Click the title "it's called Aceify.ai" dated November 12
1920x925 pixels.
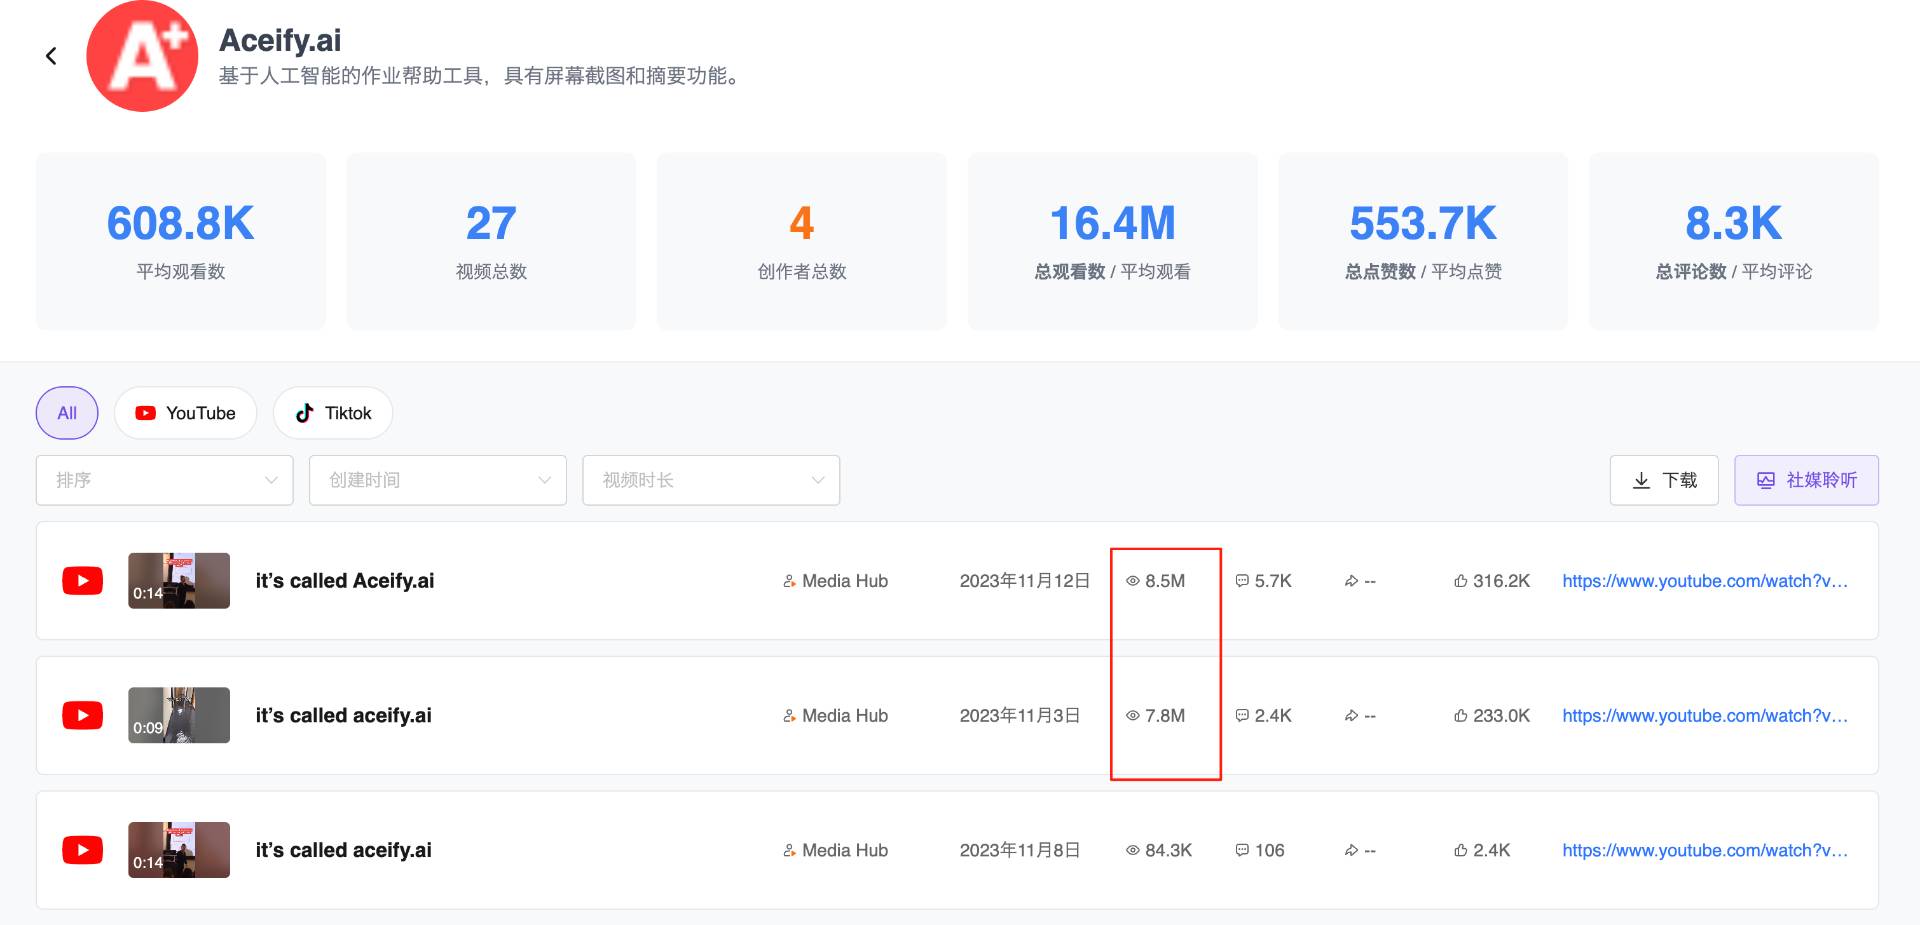pyautogui.click(x=345, y=581)
